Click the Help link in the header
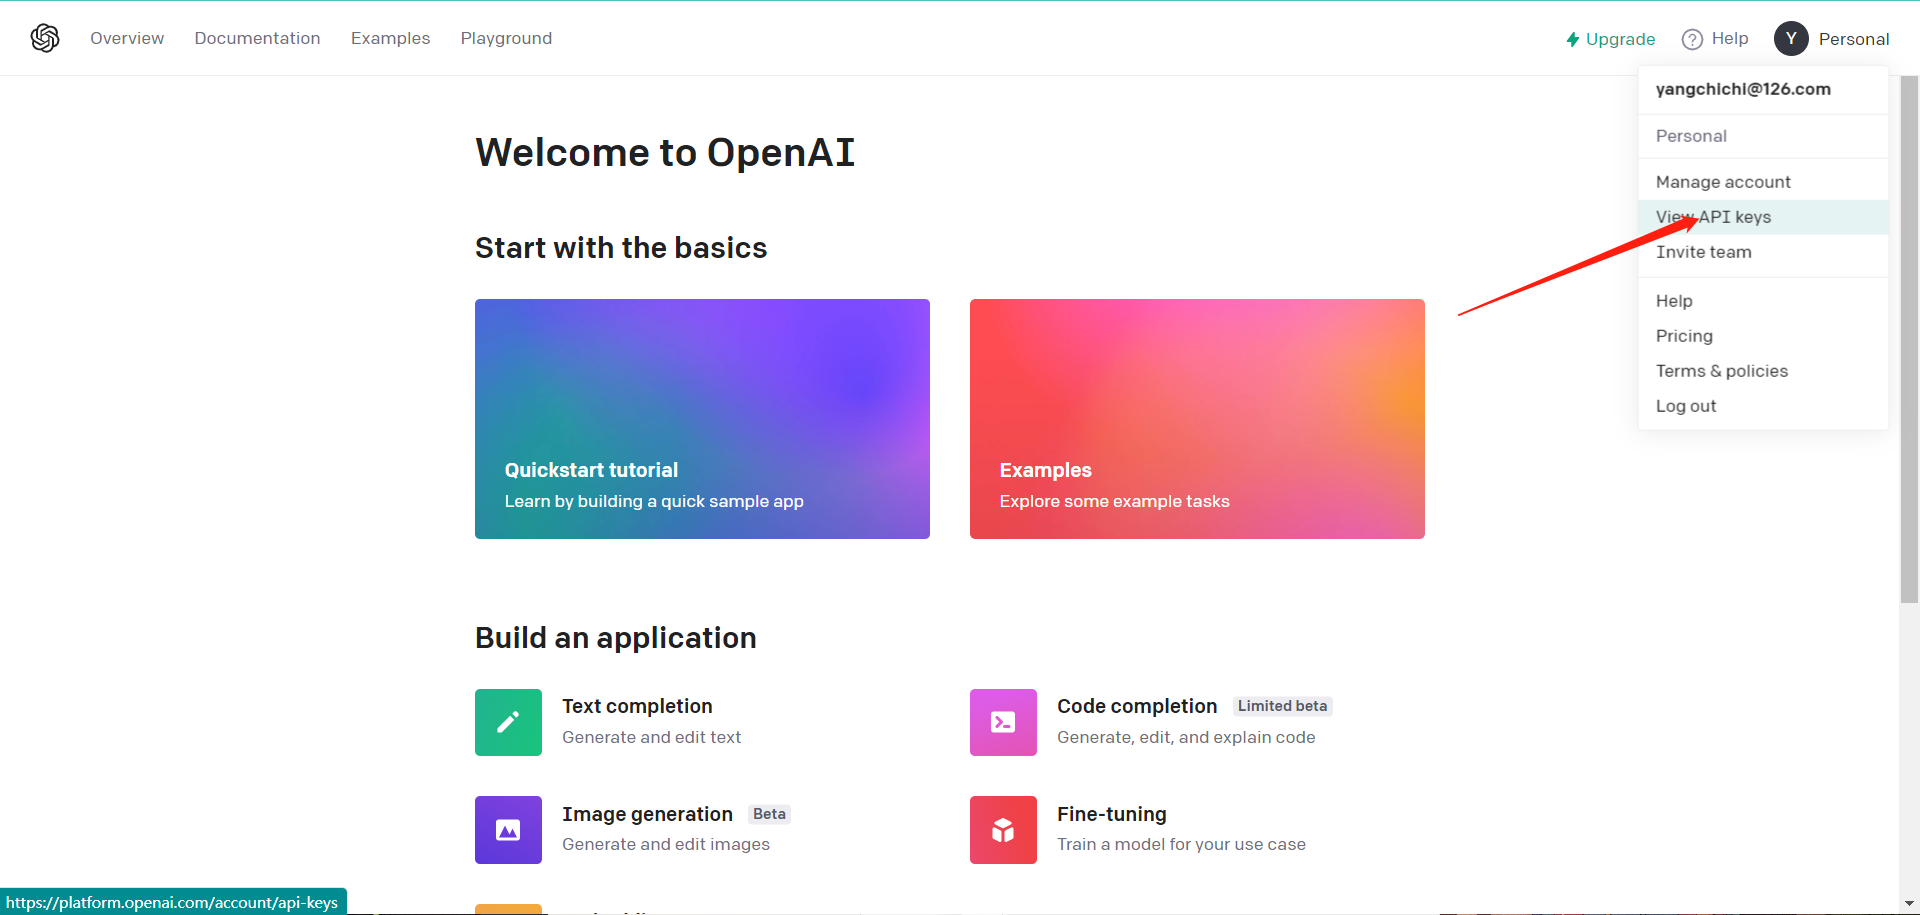 coord(1715,39)
